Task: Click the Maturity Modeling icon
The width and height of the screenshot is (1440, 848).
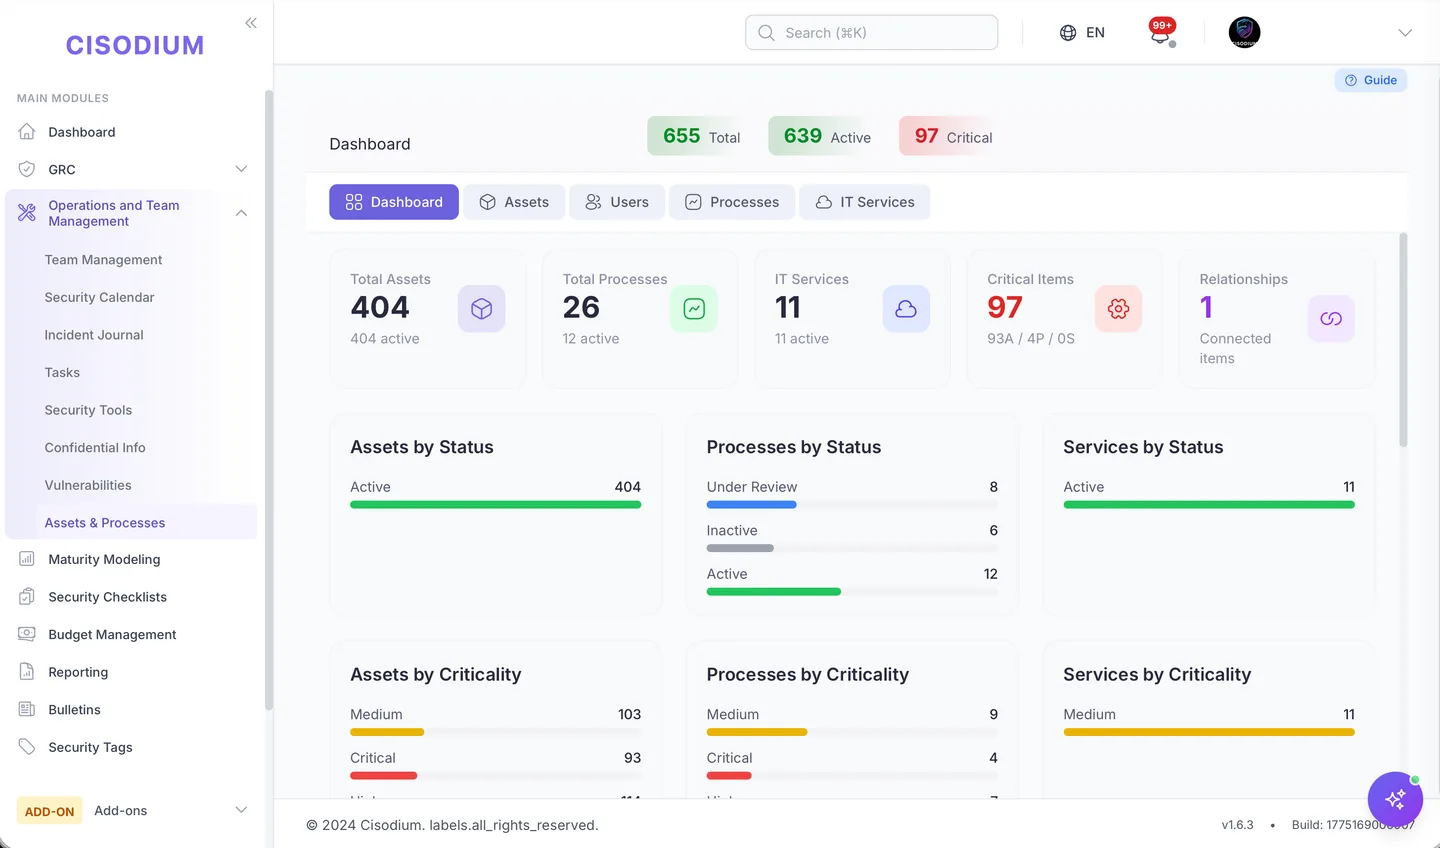Action: point(27,560)
